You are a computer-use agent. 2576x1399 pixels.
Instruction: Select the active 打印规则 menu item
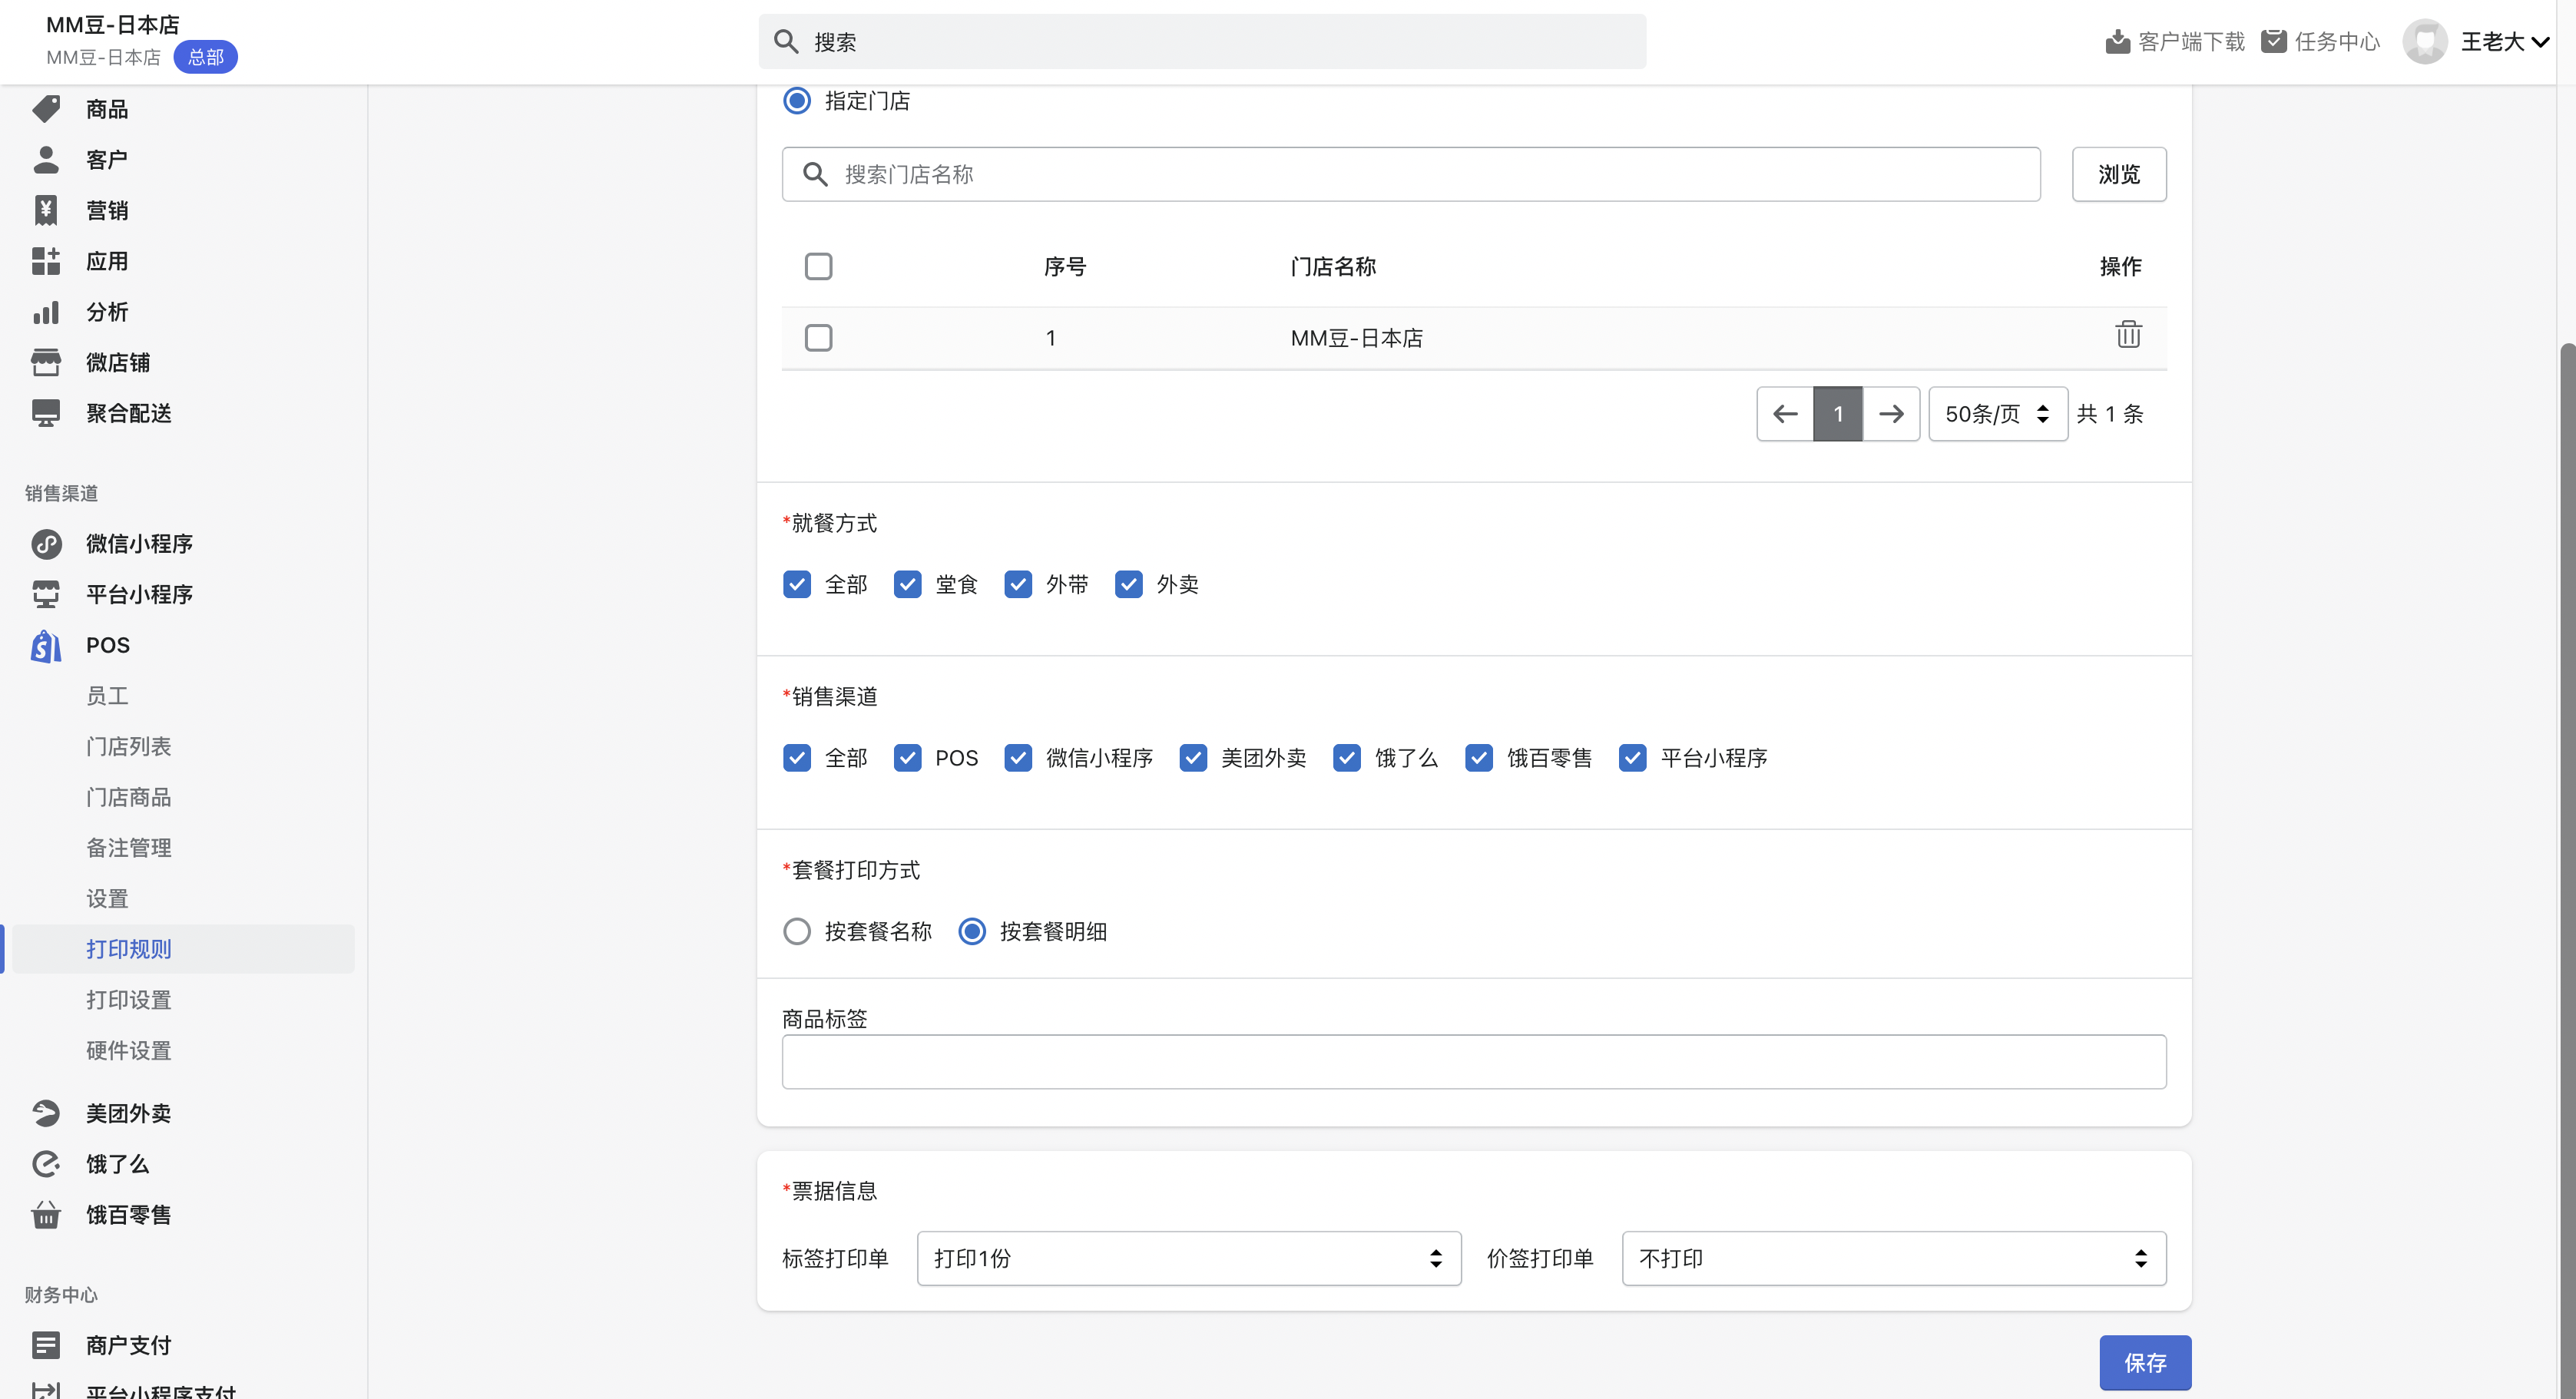pos(183,949)
